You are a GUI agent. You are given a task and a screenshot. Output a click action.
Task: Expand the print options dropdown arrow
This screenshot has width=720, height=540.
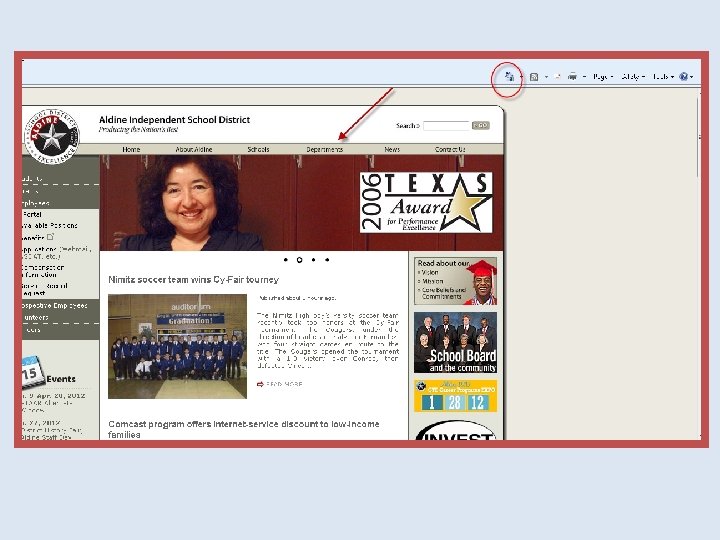(x=584, y=77)
